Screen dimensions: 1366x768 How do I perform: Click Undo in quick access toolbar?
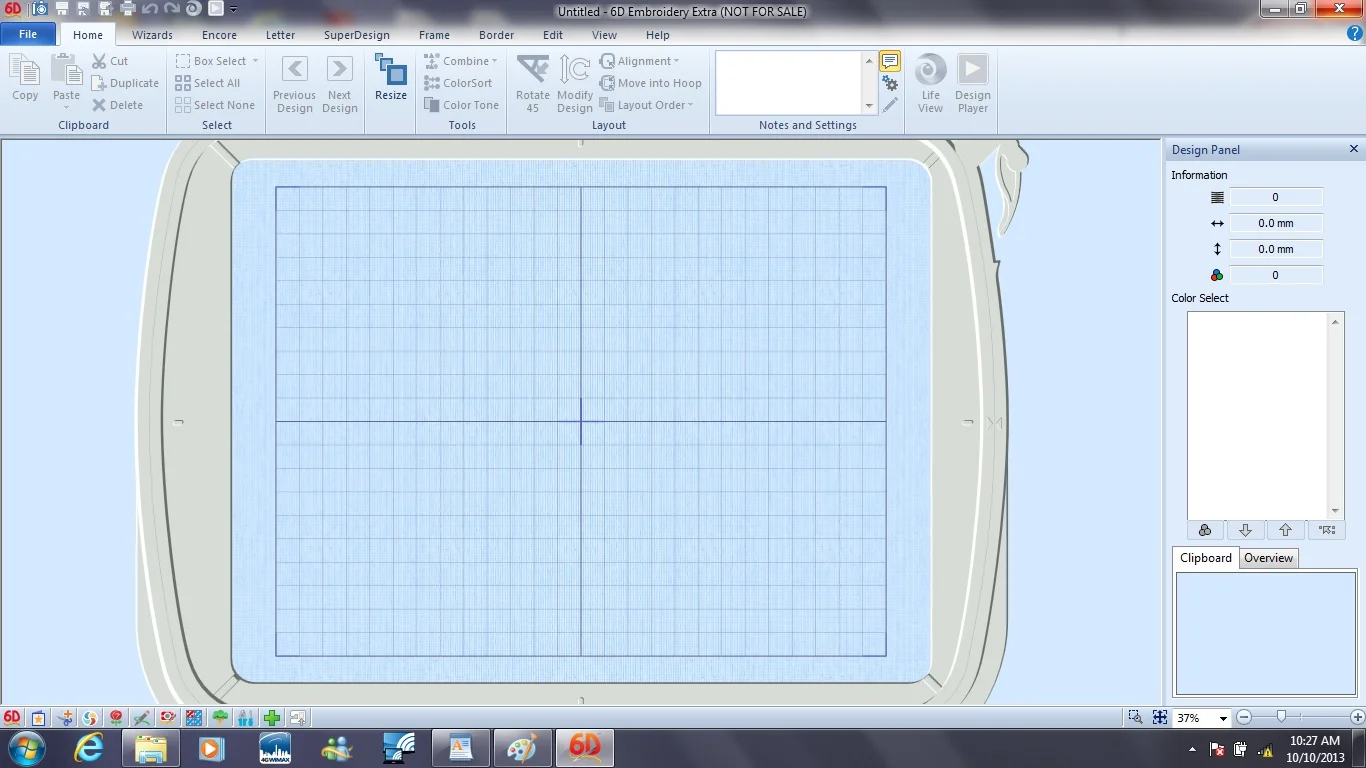(150, 9)
